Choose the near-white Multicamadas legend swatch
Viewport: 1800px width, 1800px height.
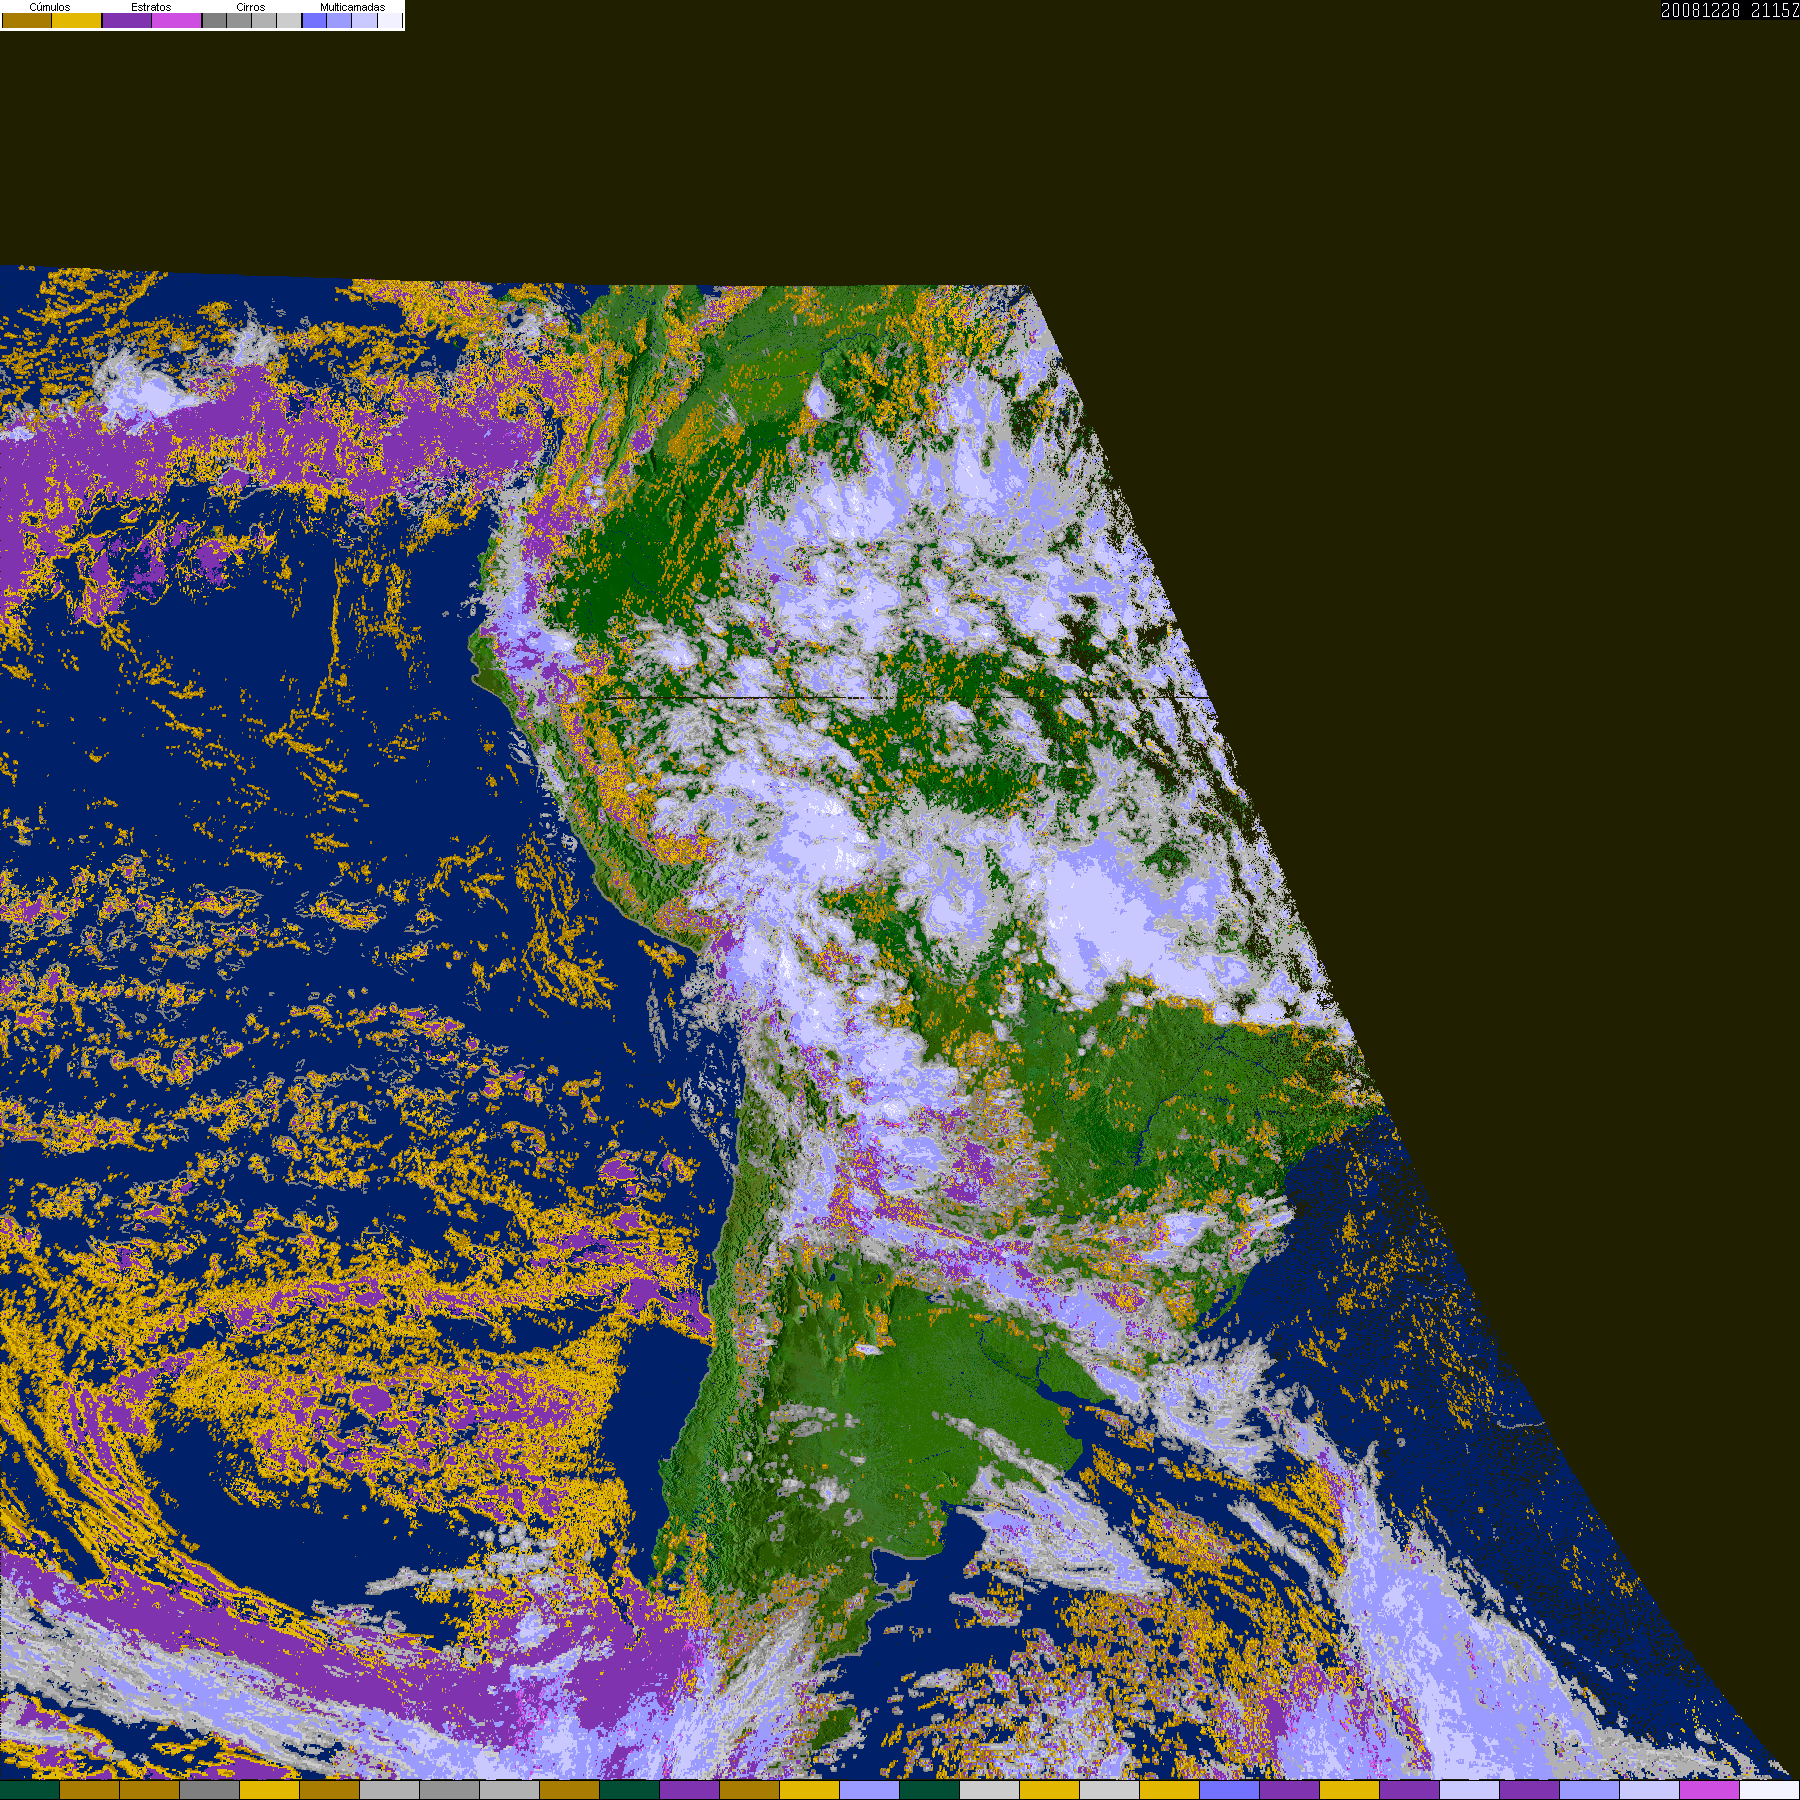tap(390, 20)
